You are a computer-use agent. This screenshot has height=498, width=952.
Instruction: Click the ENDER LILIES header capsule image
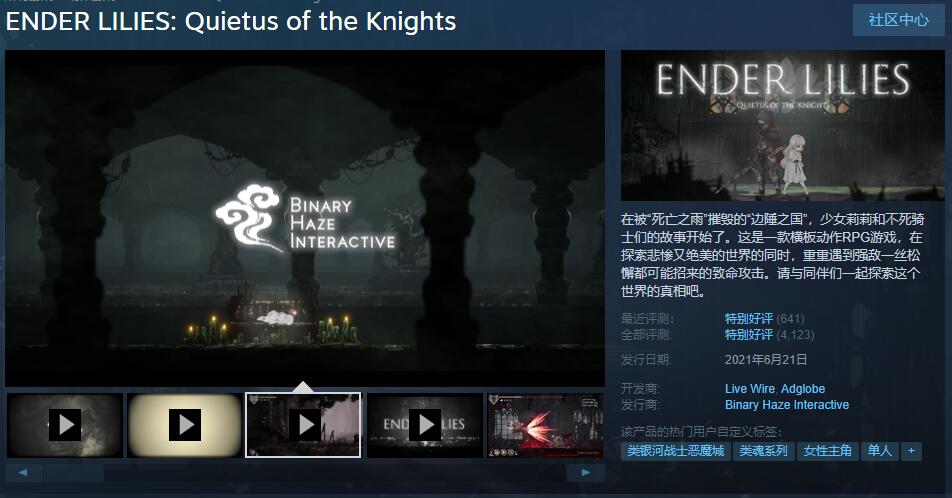click(x=783, y=126)
